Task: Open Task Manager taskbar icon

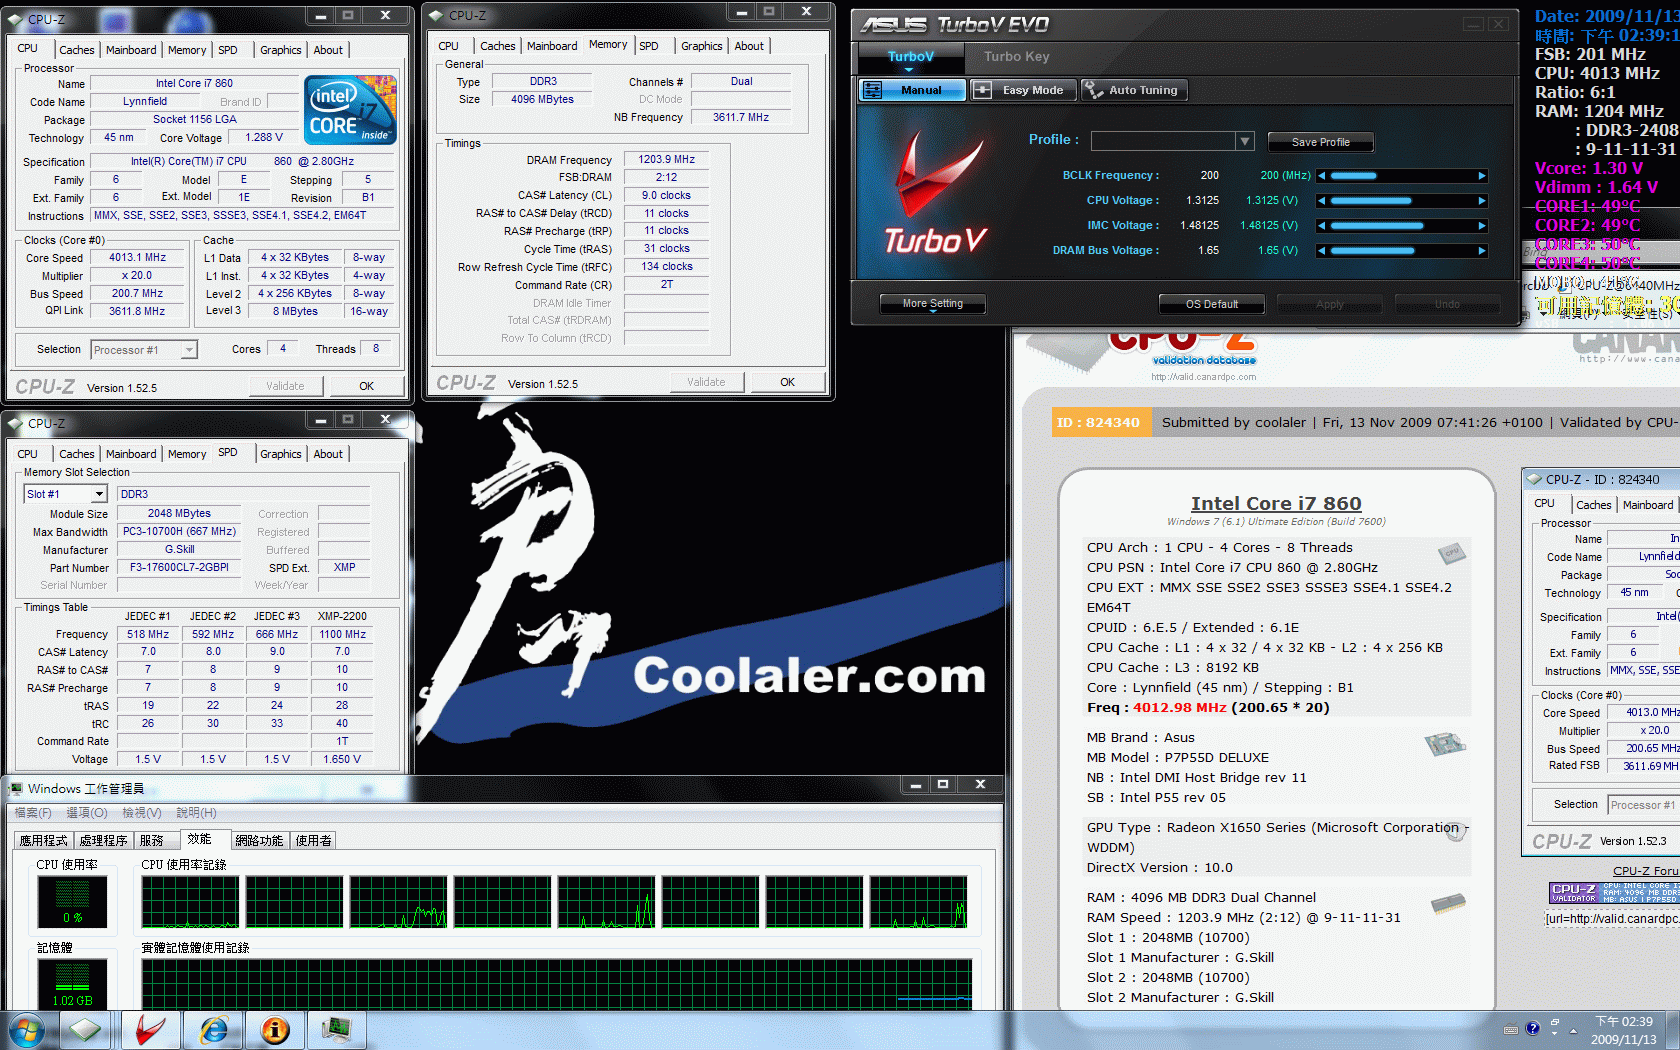Action: 337,1030
